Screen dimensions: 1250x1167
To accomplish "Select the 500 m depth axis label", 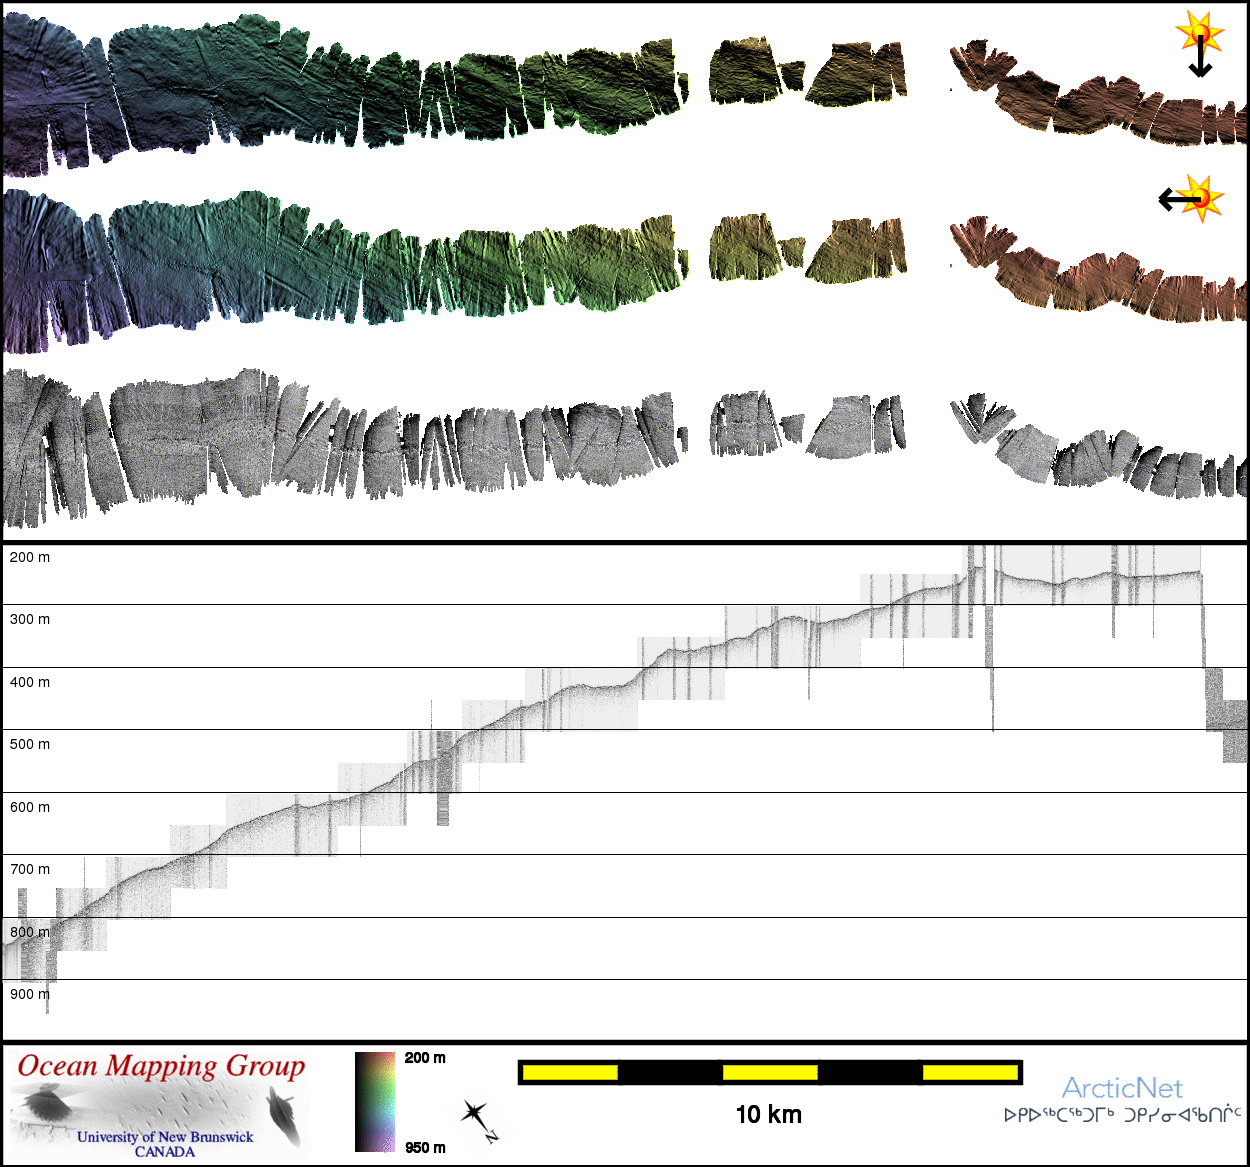I will (30, 744).
